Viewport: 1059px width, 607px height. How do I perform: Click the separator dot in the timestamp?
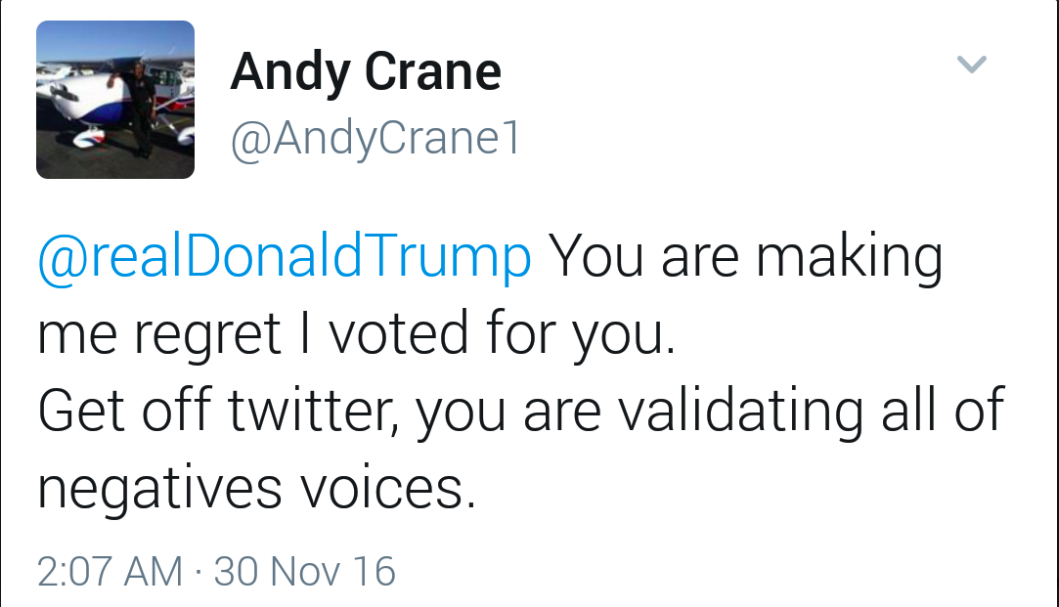coord(198,572)
